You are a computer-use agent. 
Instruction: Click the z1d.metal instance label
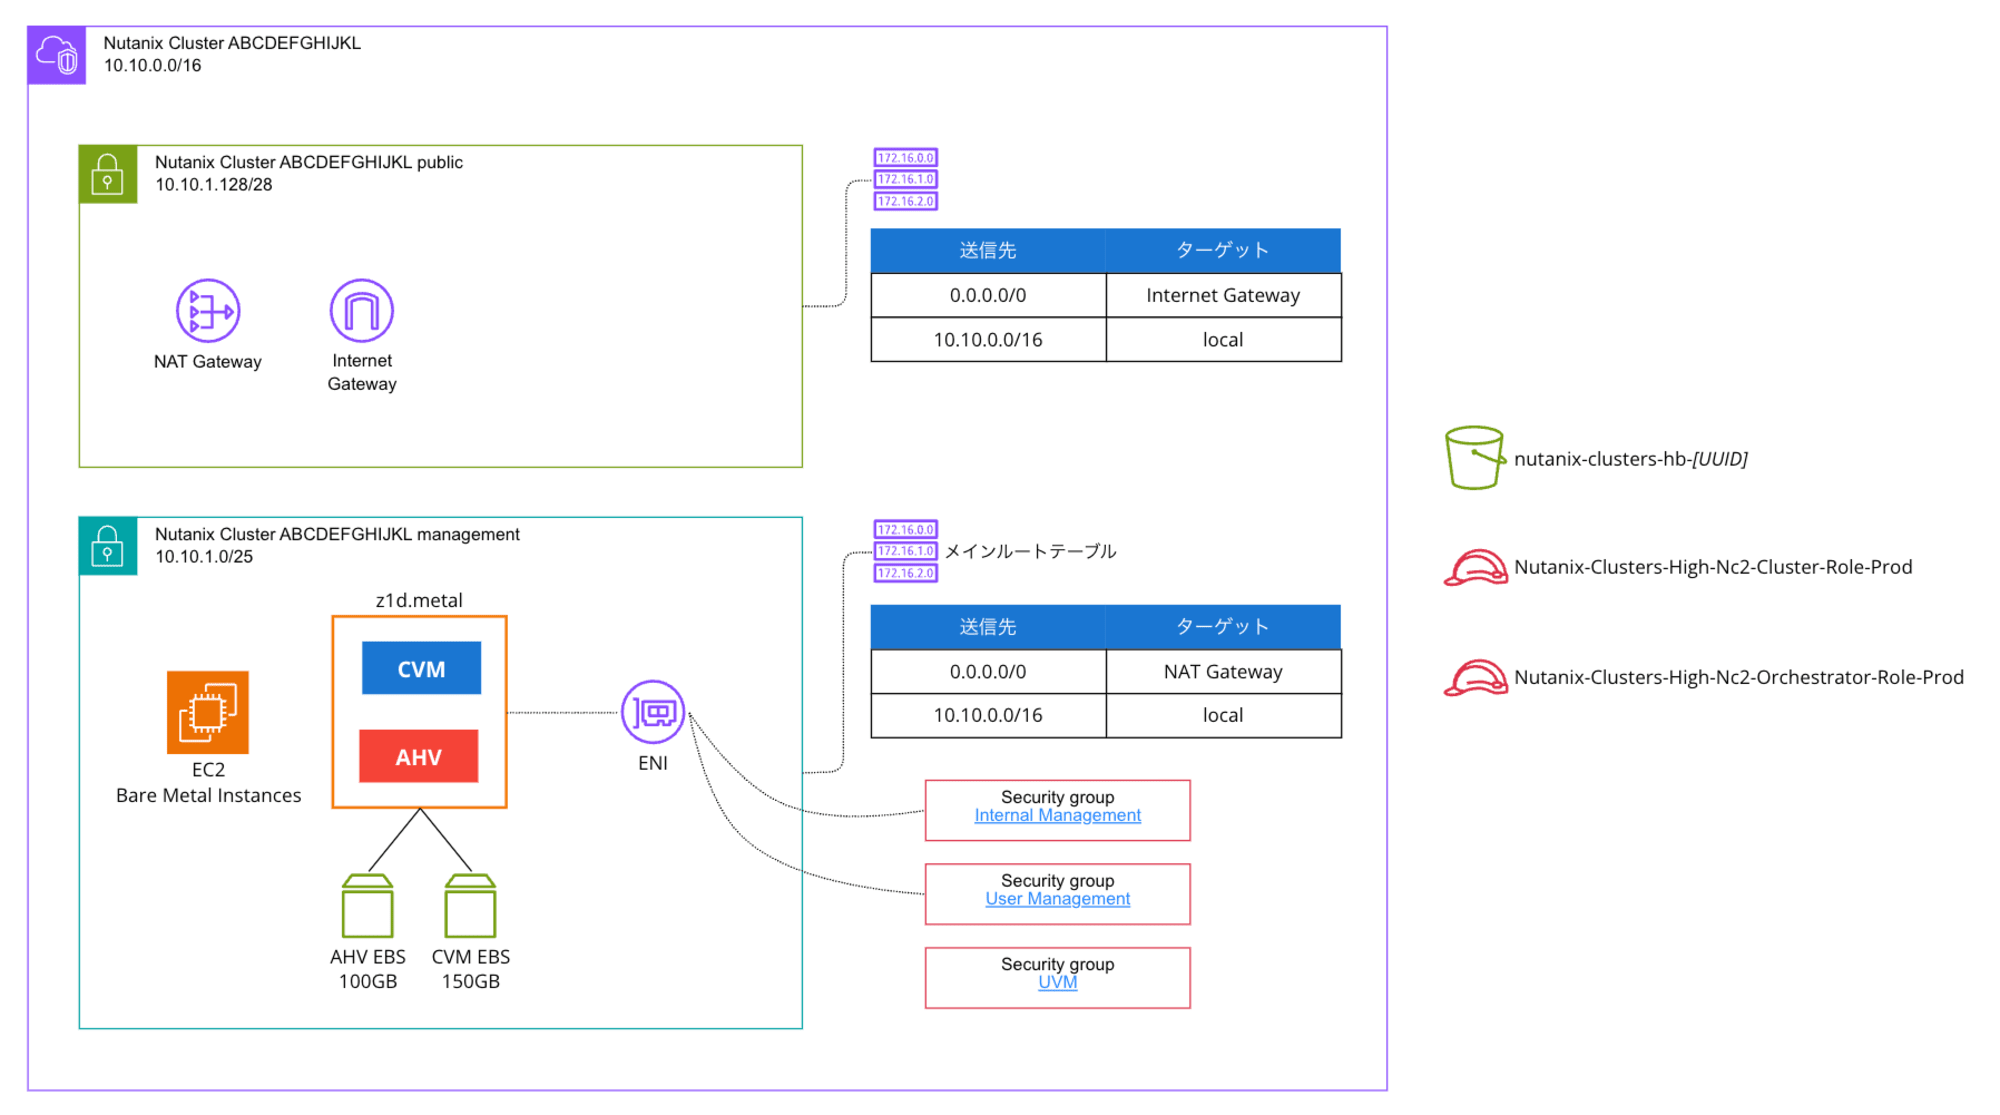419,600
